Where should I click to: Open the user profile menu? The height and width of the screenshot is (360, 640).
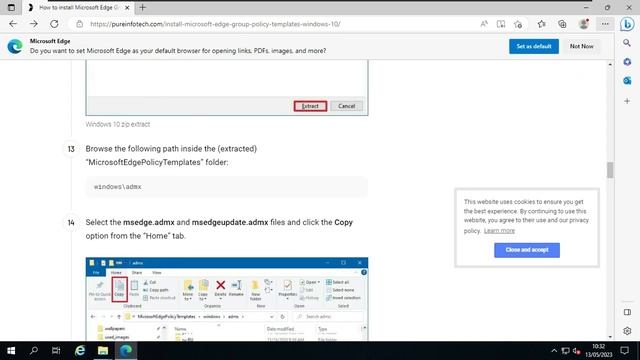point(584,24)
